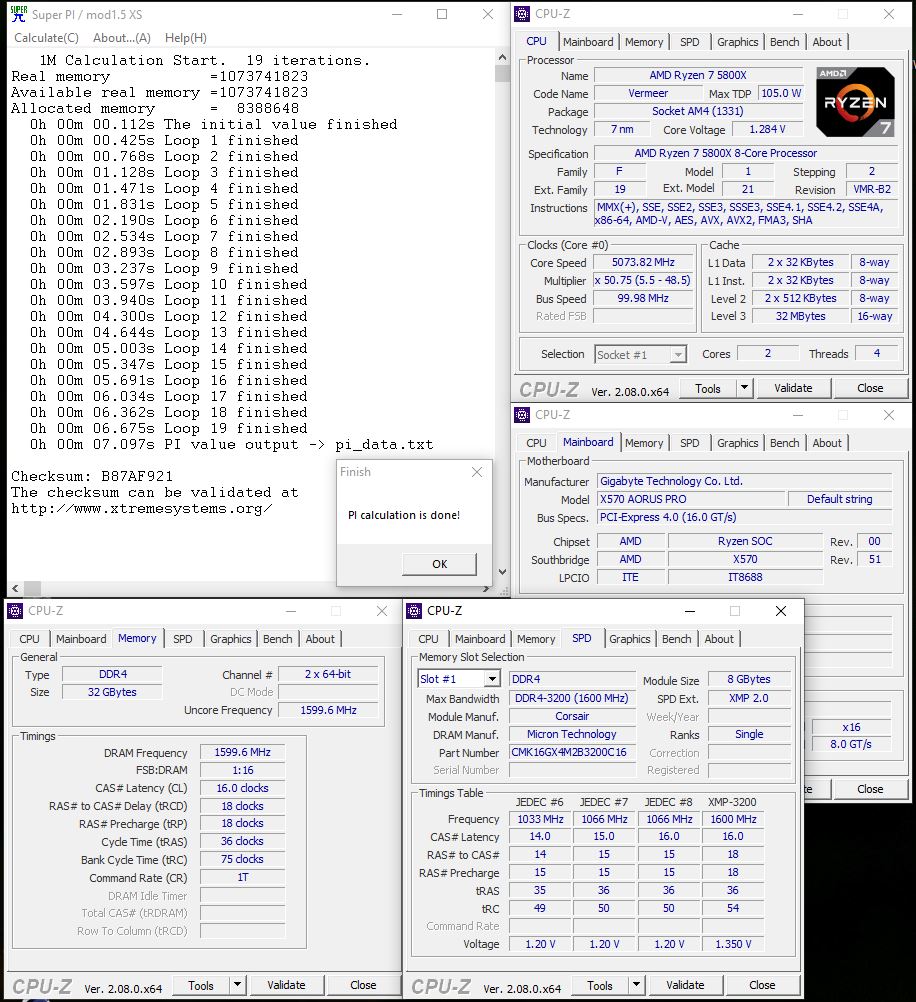The width and height of the screenshot is (916, 1002).
Task: Open SPD tab in Mainboard CPU-Z window
Action: click(689, 443)
